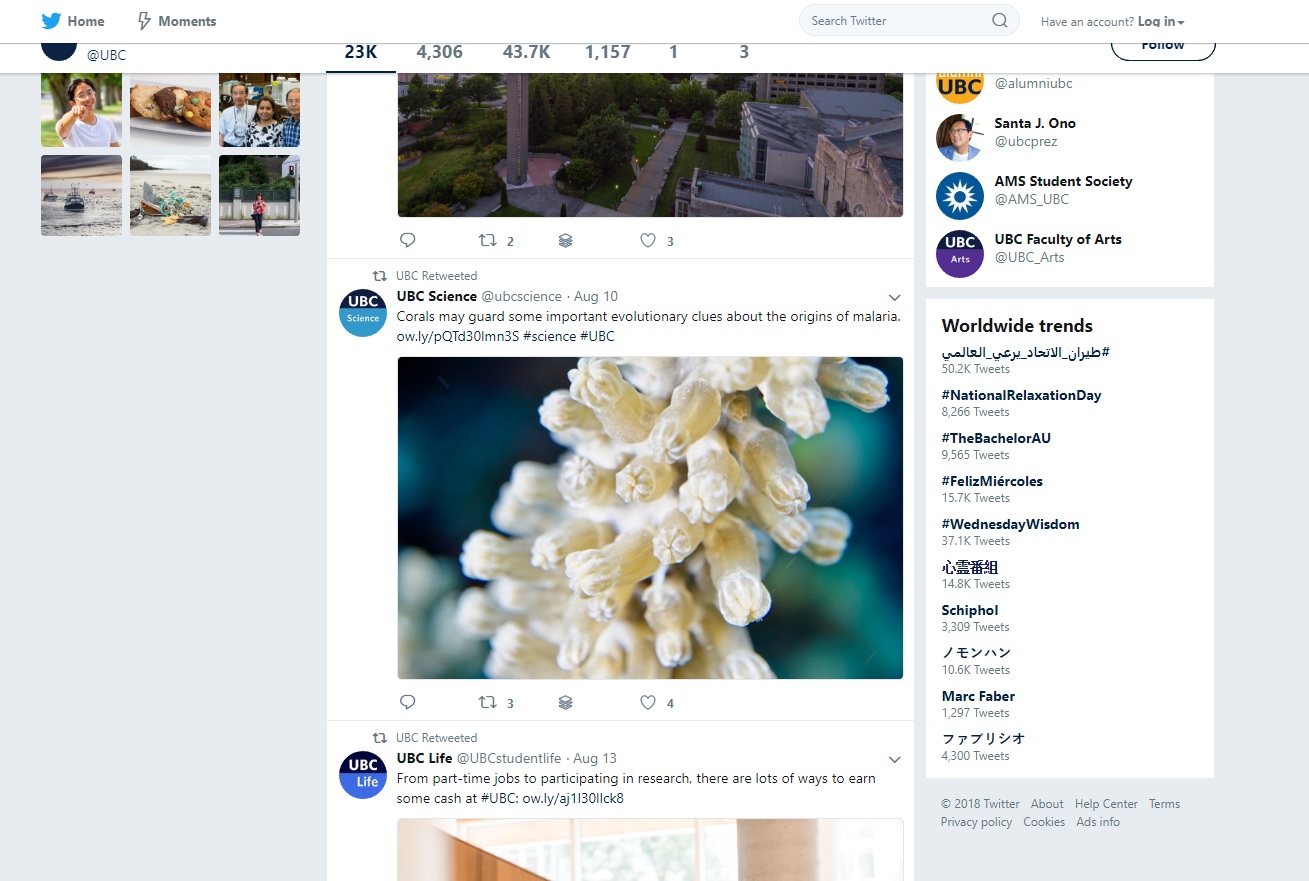The image size is (1309, 881).
Task: Open the #FelizMiércoles trend
Action: click(992, 481)
